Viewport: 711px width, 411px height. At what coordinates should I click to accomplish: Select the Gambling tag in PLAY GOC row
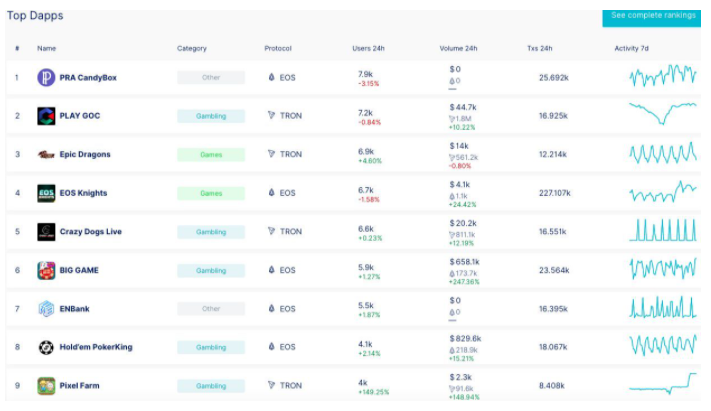(211, 116)
